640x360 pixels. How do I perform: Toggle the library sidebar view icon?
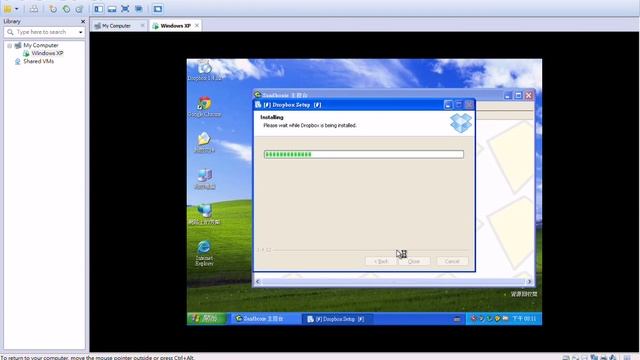tap(99, 9)
